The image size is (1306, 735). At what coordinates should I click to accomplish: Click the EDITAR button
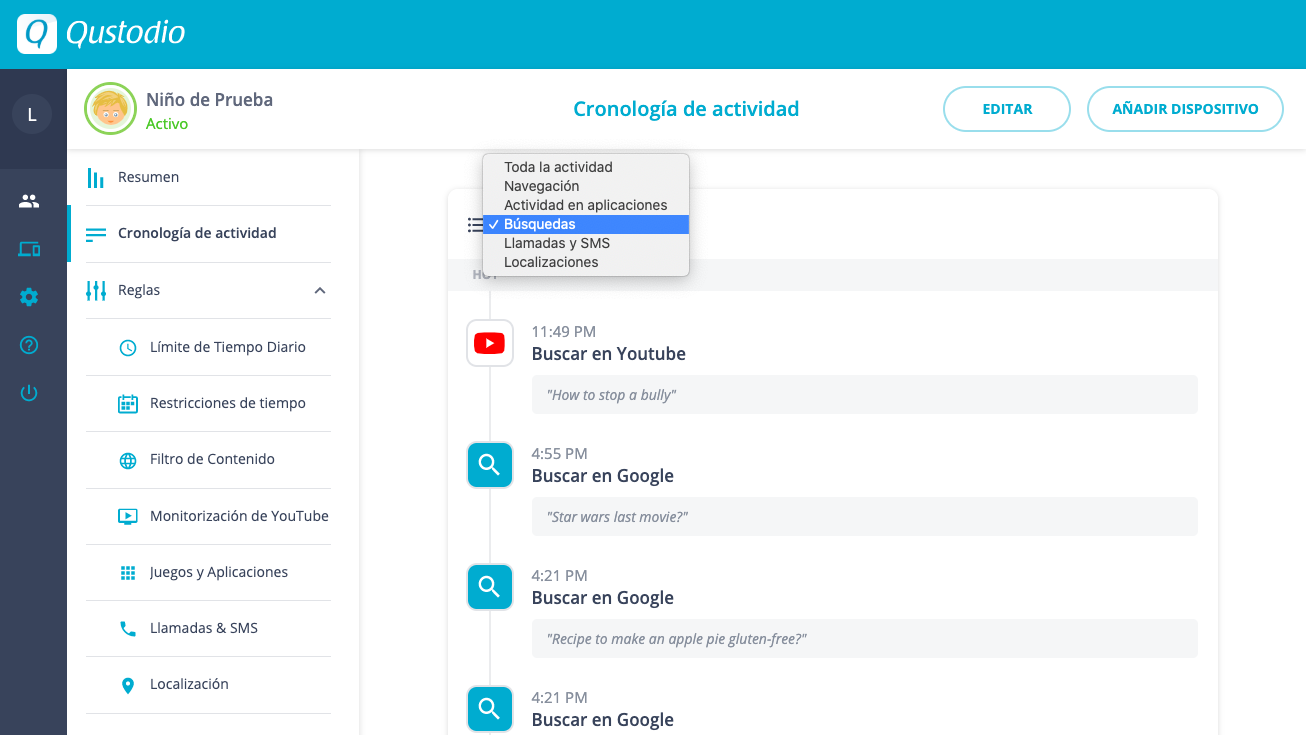1007,109
